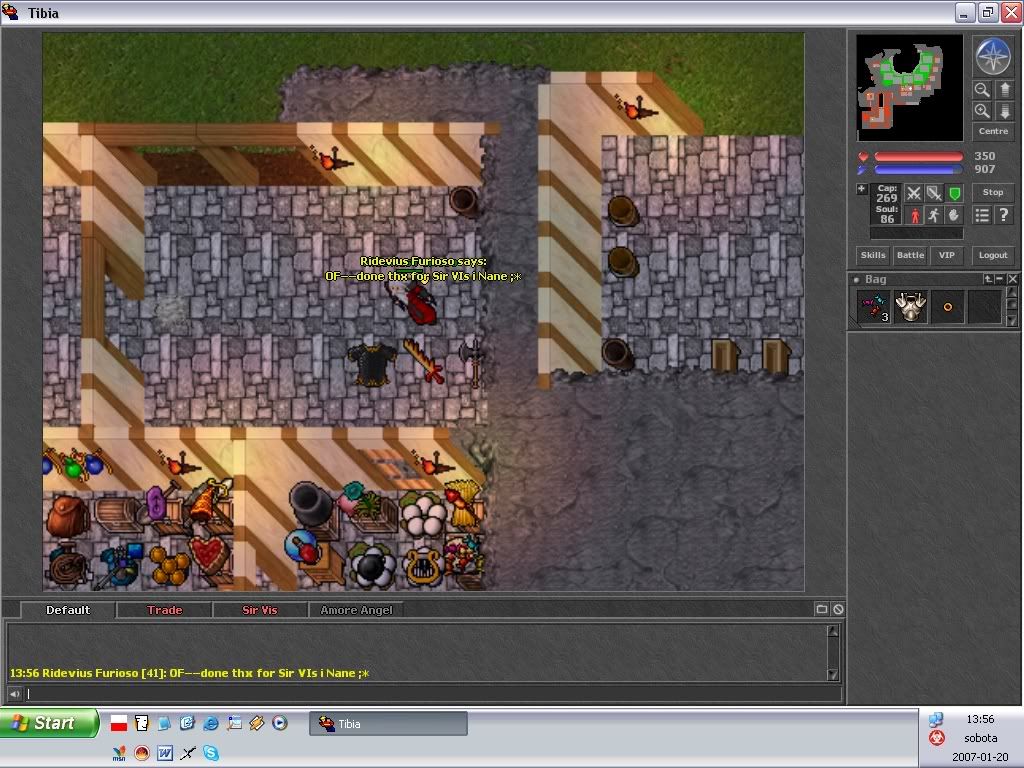The width and height of the screenshot is (1024, 768).
Task: Click the minimap compass rose
Action: point(993,56)
